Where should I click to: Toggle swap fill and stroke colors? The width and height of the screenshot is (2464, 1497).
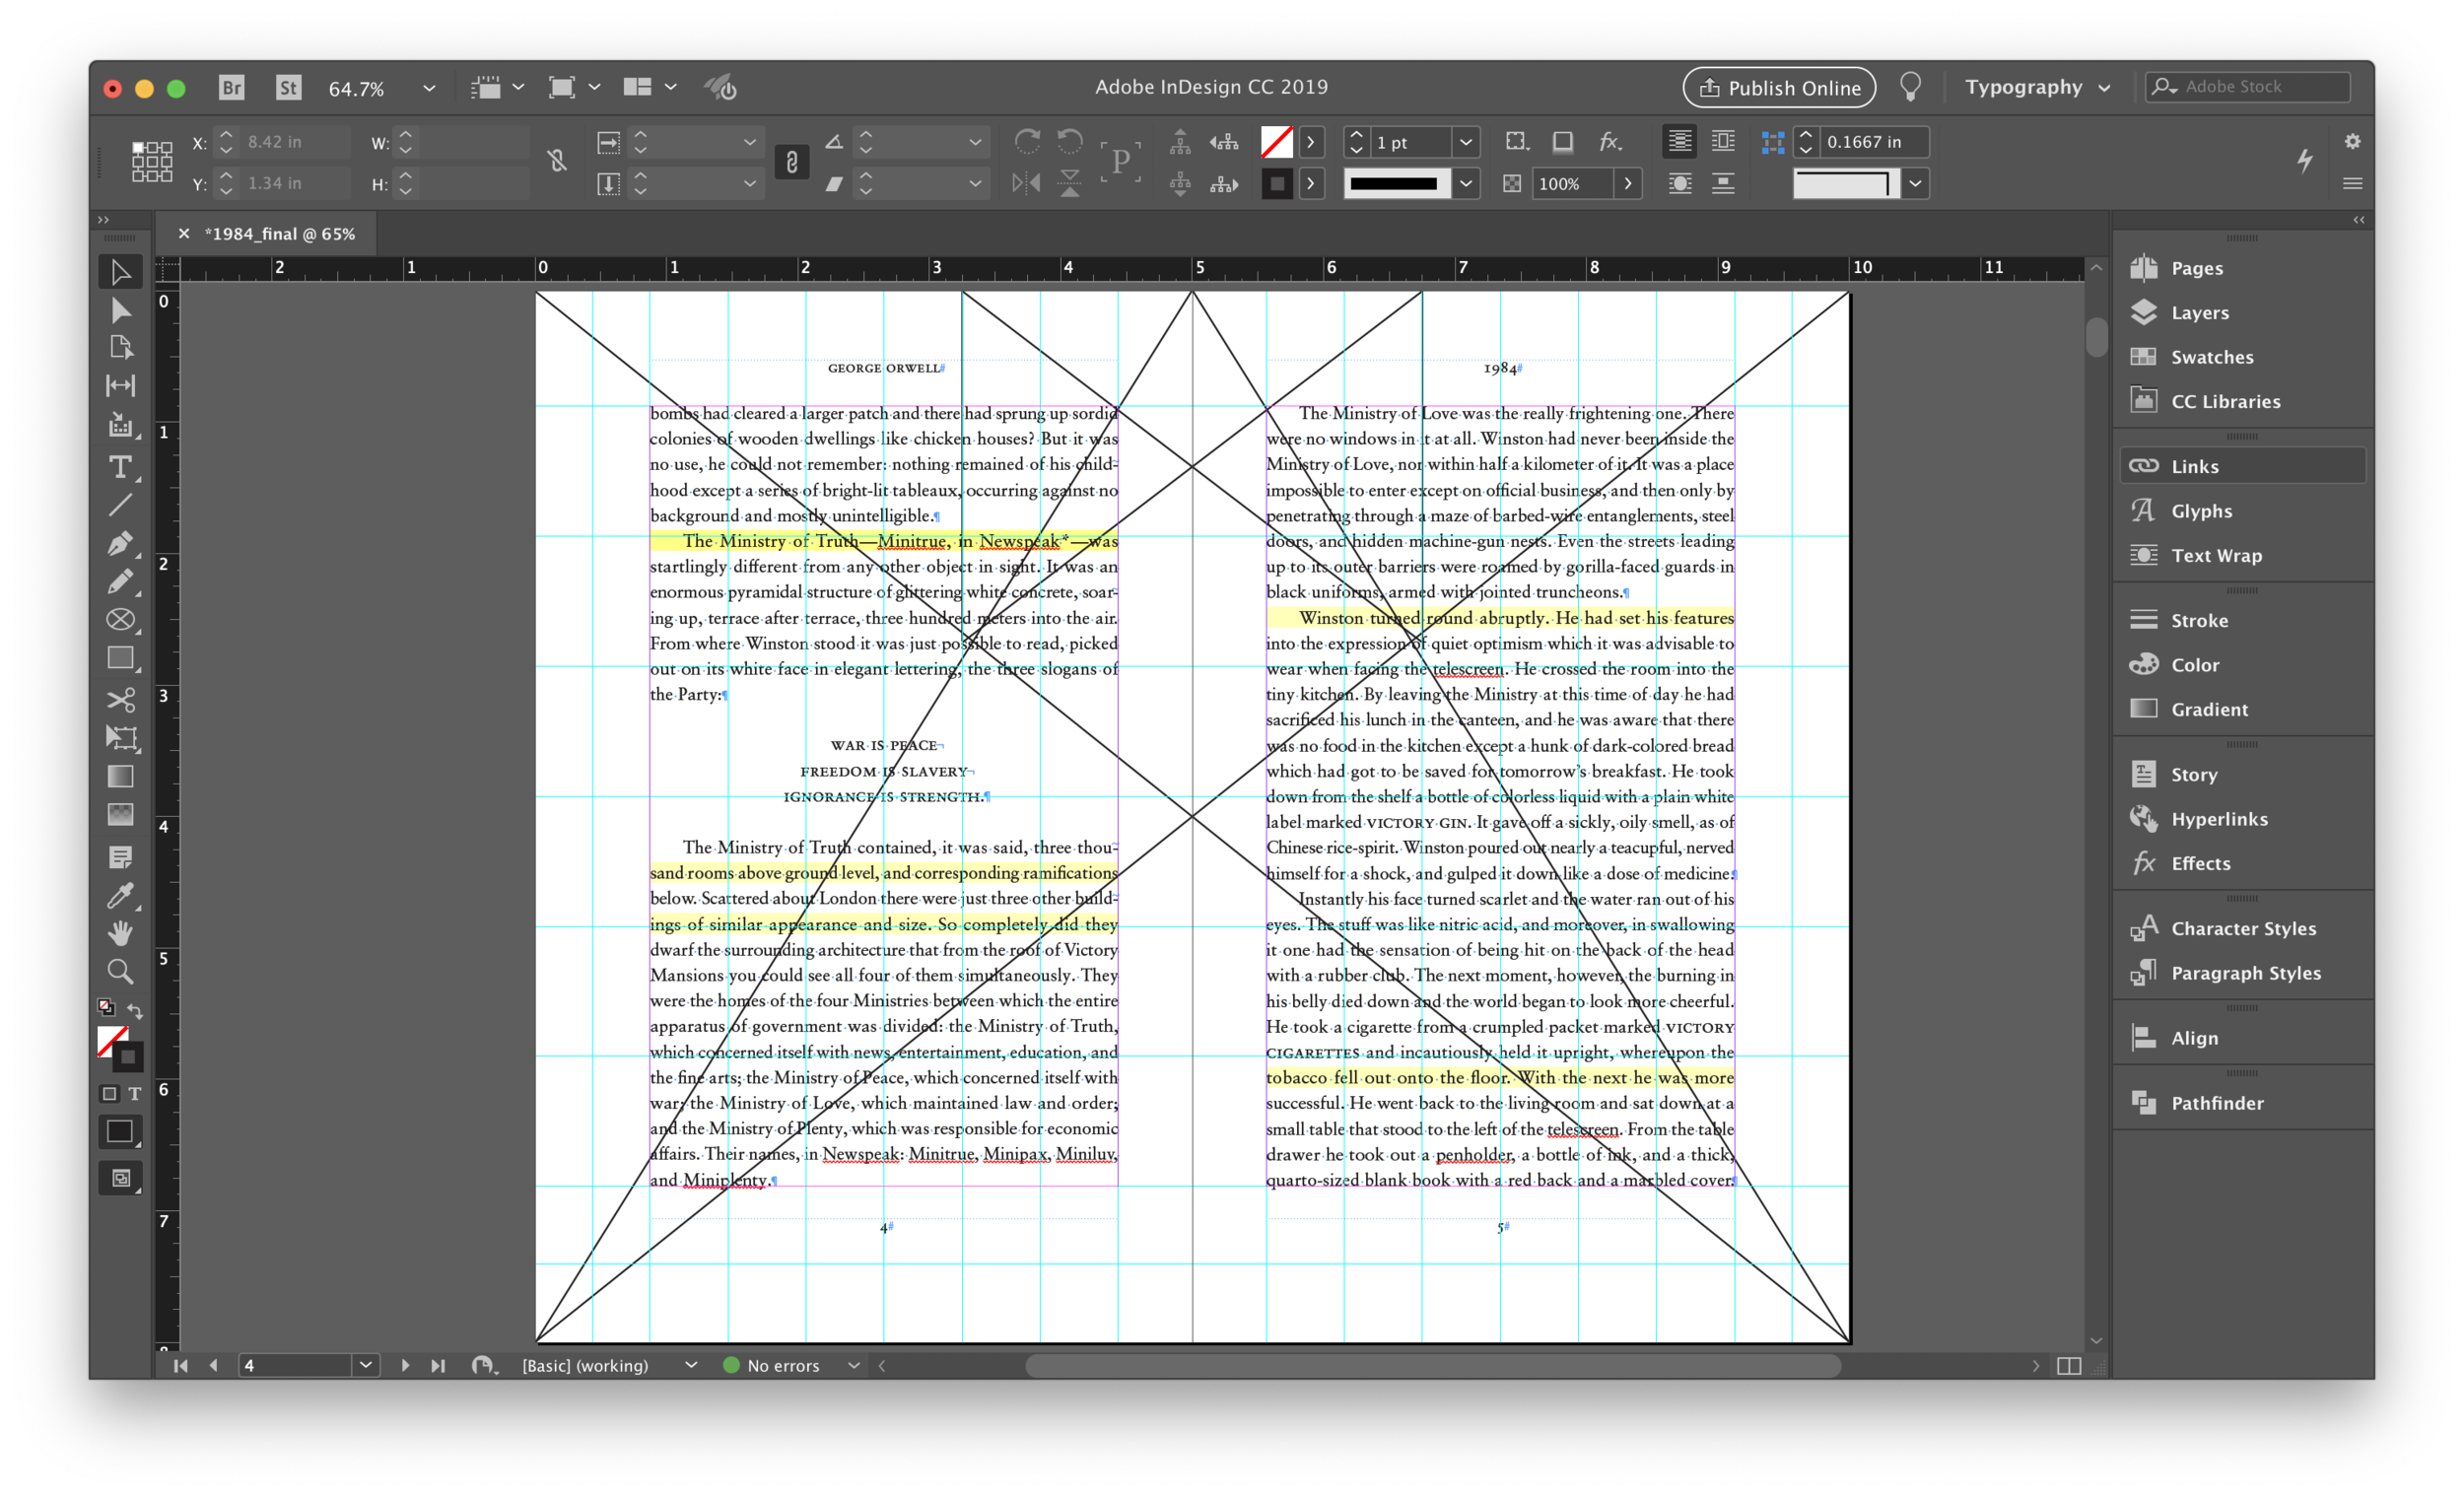pyautogui.click(x=136, y=1010)
